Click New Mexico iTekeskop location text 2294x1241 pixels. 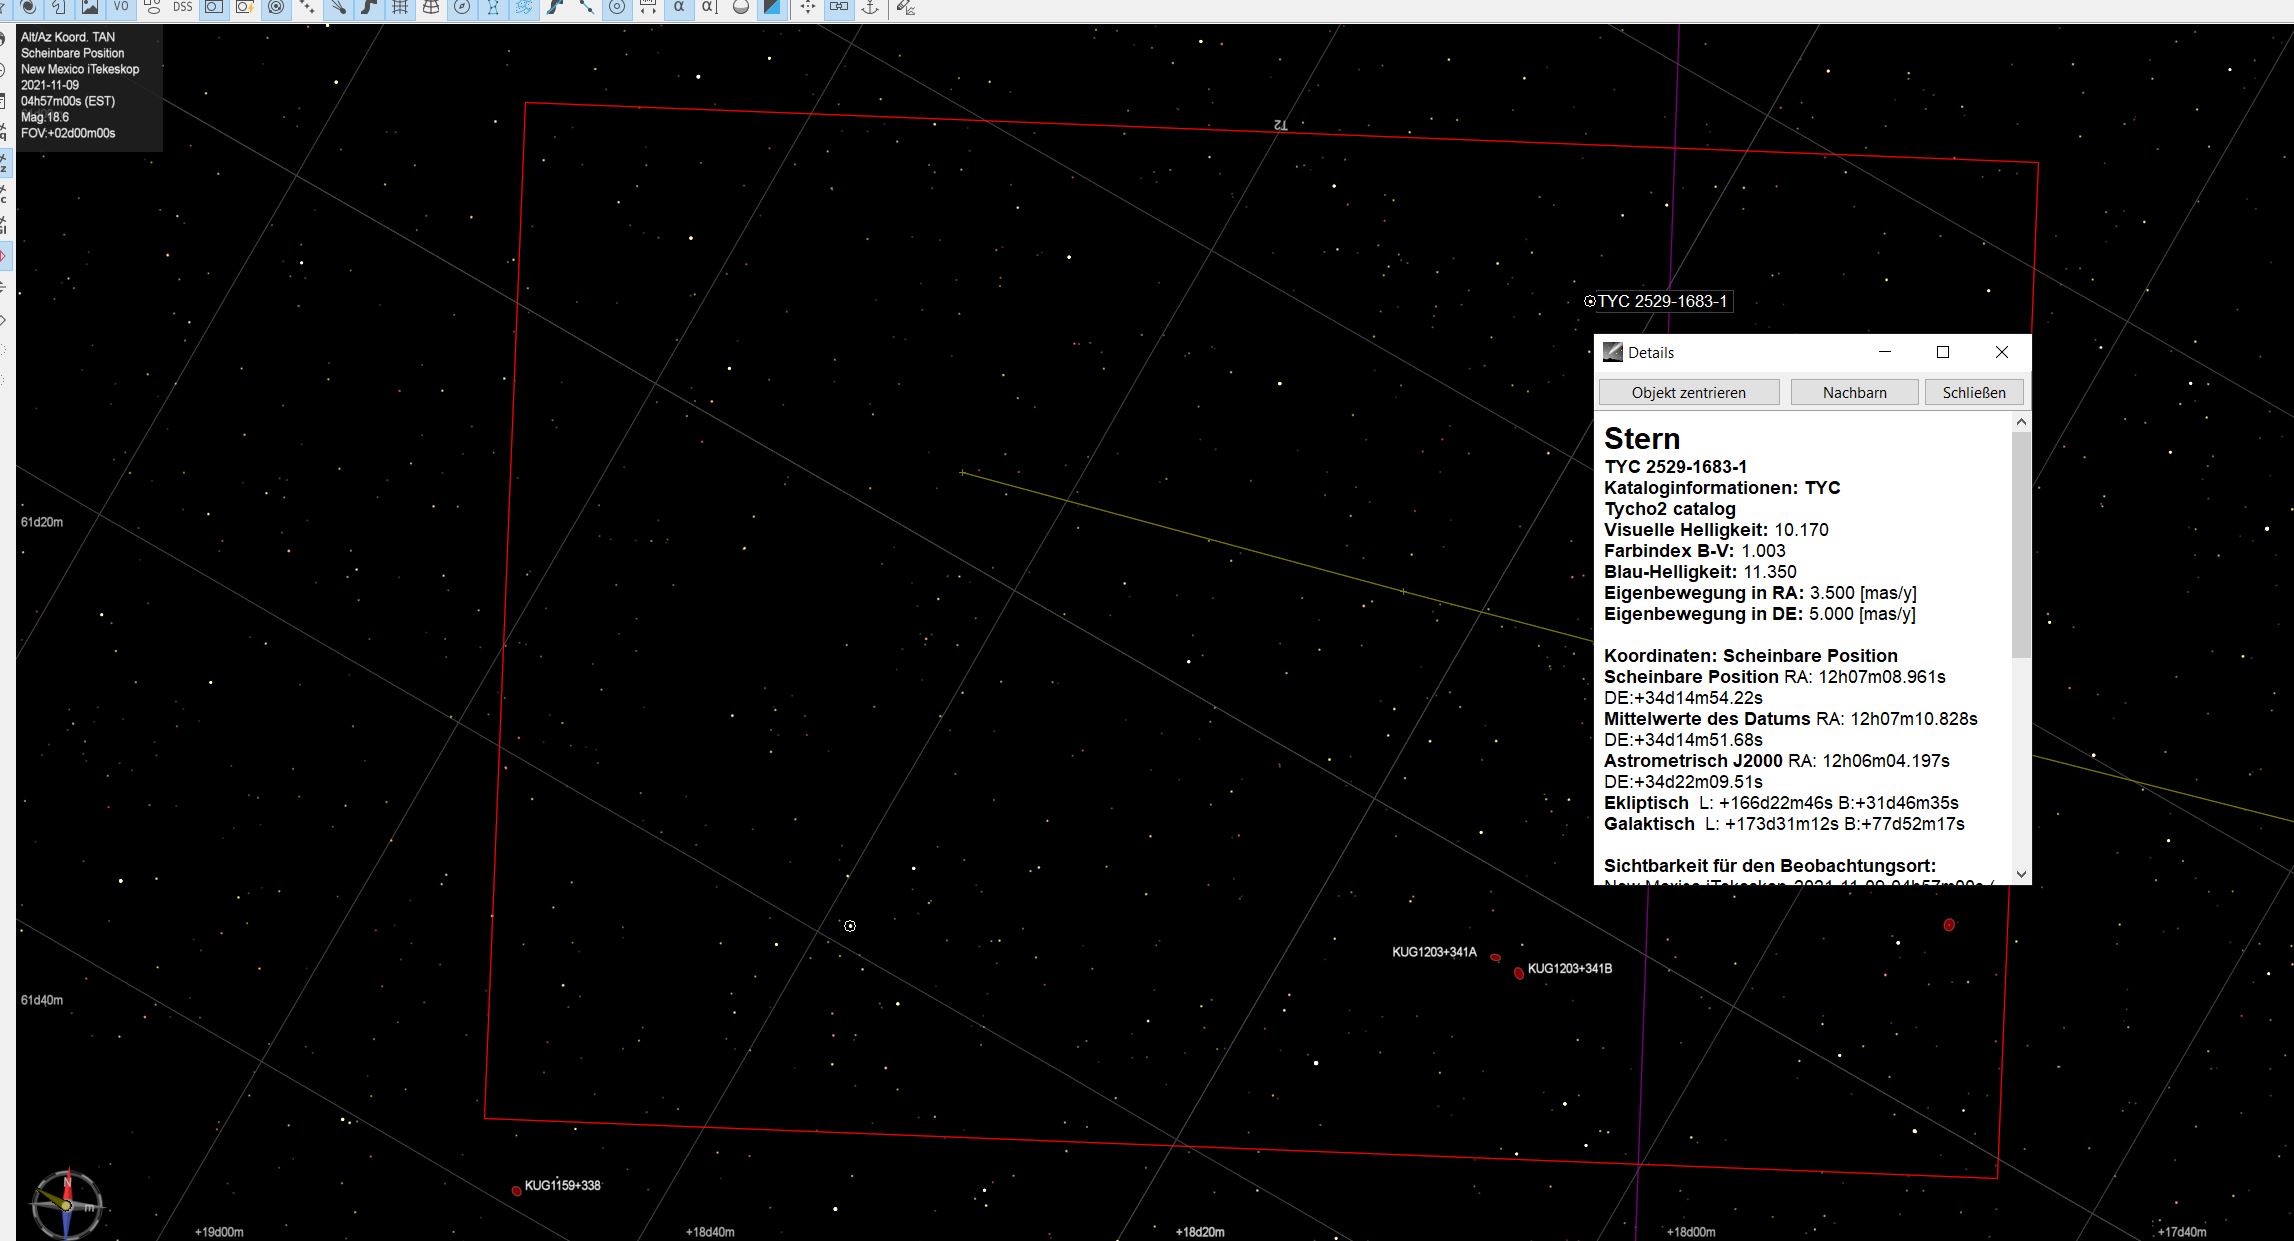point(80,69)
